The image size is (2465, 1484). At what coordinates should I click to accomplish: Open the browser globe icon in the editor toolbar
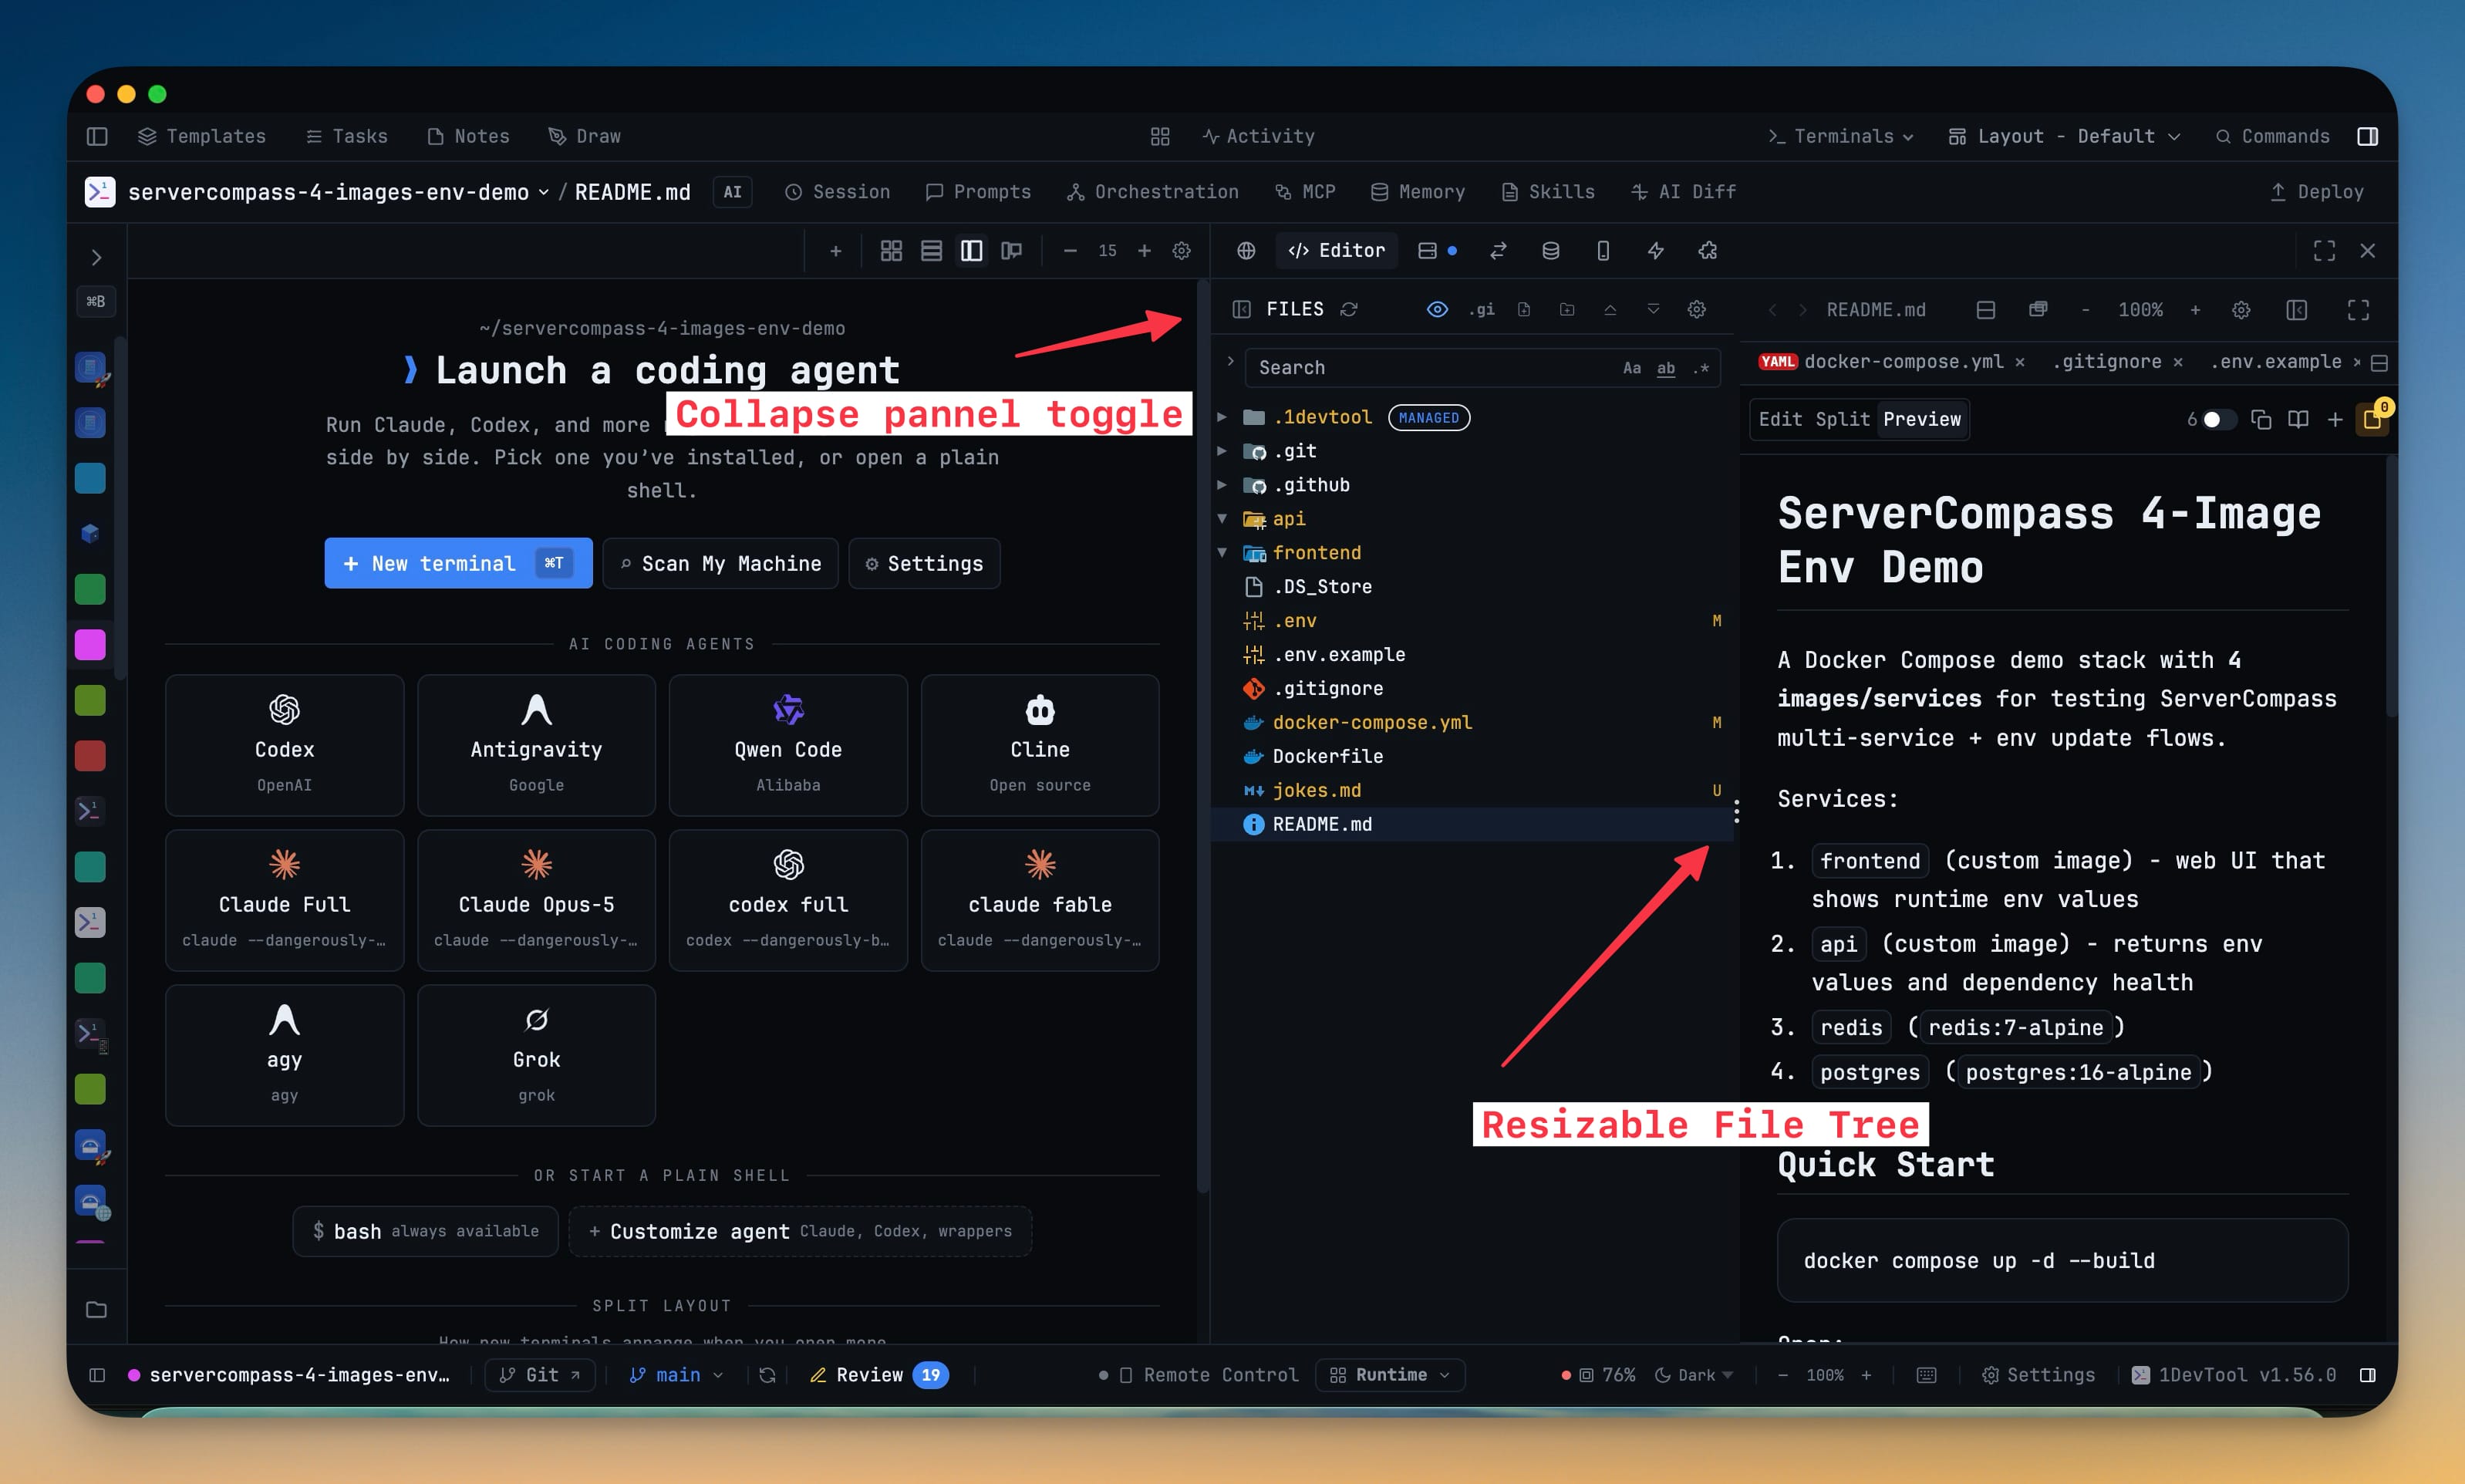coord(1245,251)
